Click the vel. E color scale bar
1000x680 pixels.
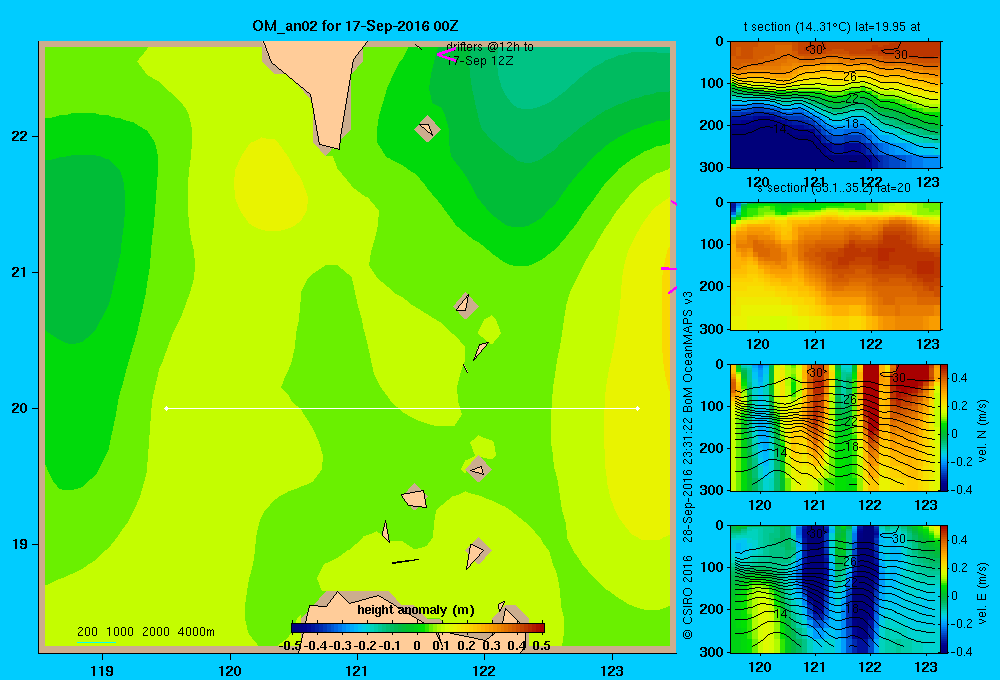[945, 589]
